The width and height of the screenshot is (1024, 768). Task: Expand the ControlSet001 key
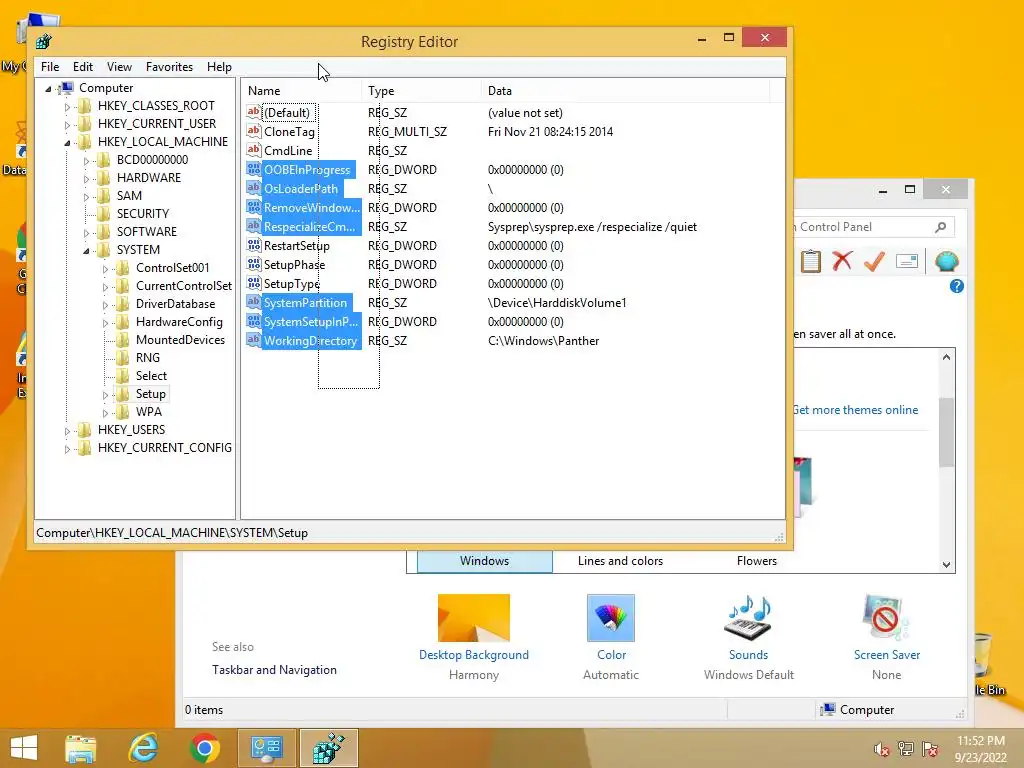(105, 268)
